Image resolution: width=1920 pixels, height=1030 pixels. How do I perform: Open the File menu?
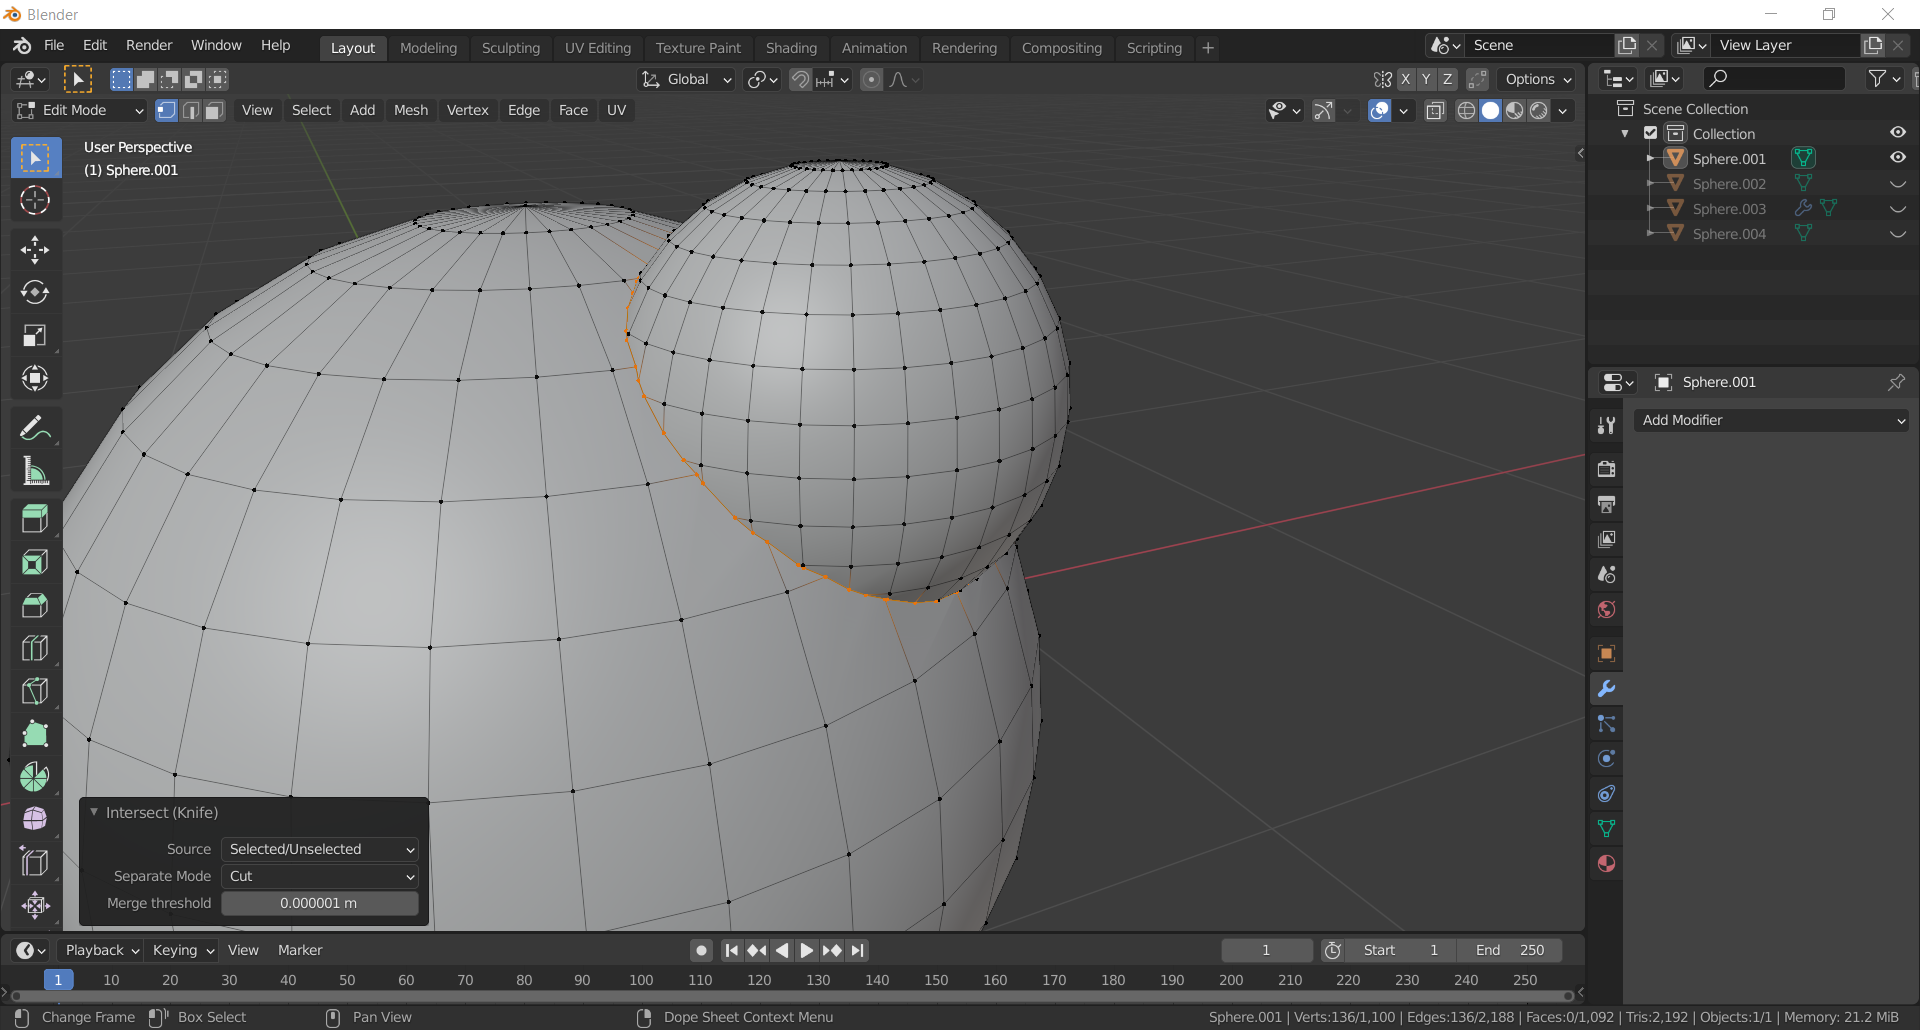coord(54,46)
